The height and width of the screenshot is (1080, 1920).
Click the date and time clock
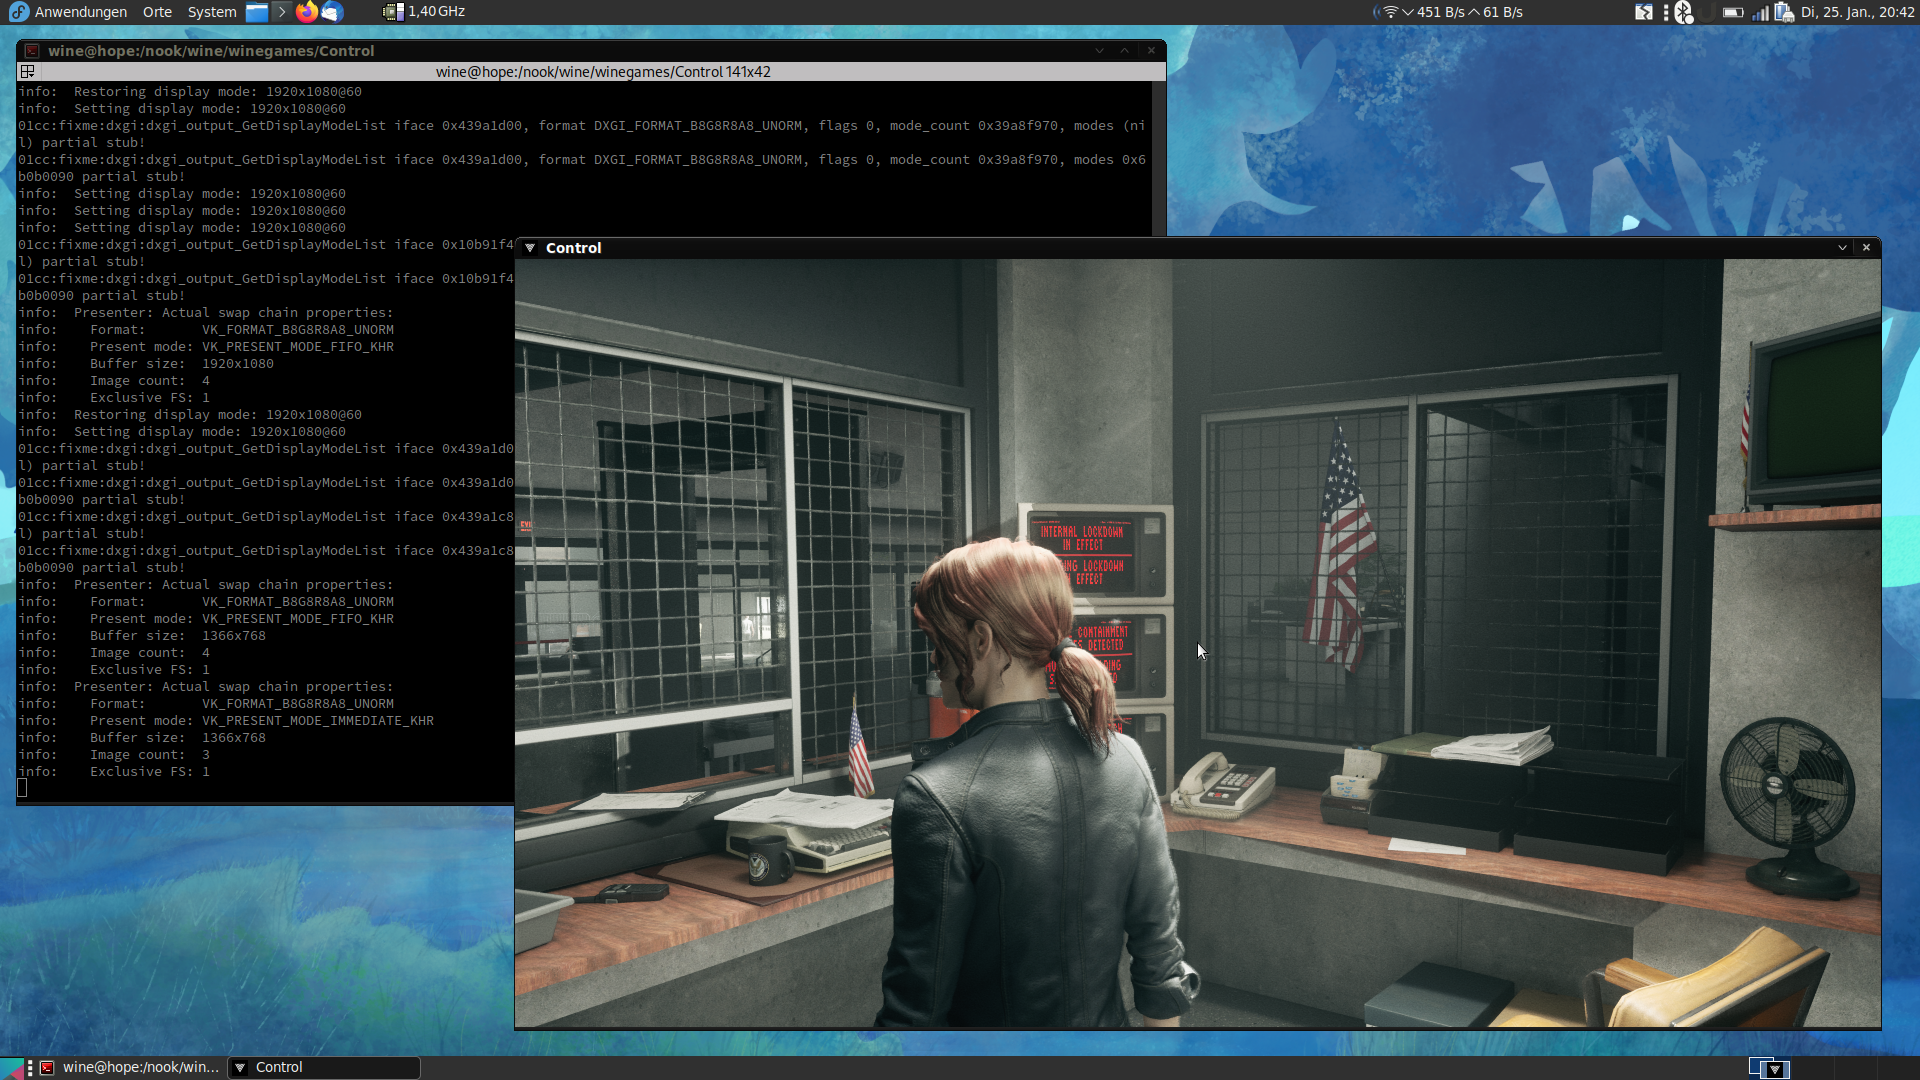pyautogui.click(x=1857, y=12)
